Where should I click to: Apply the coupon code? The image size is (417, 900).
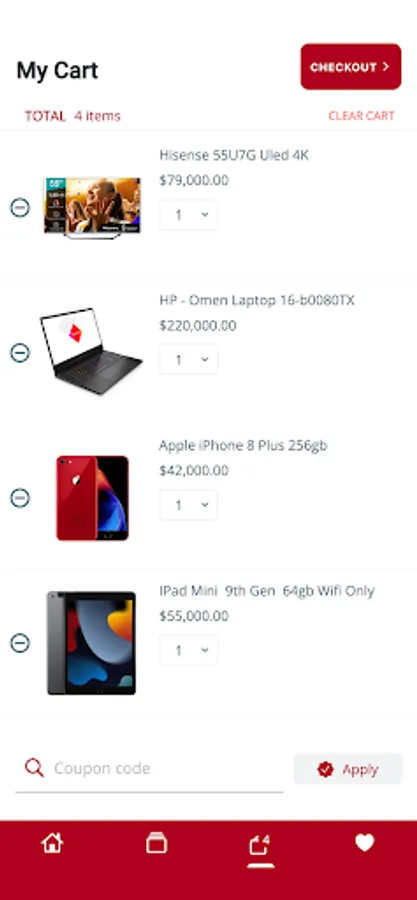349,769
